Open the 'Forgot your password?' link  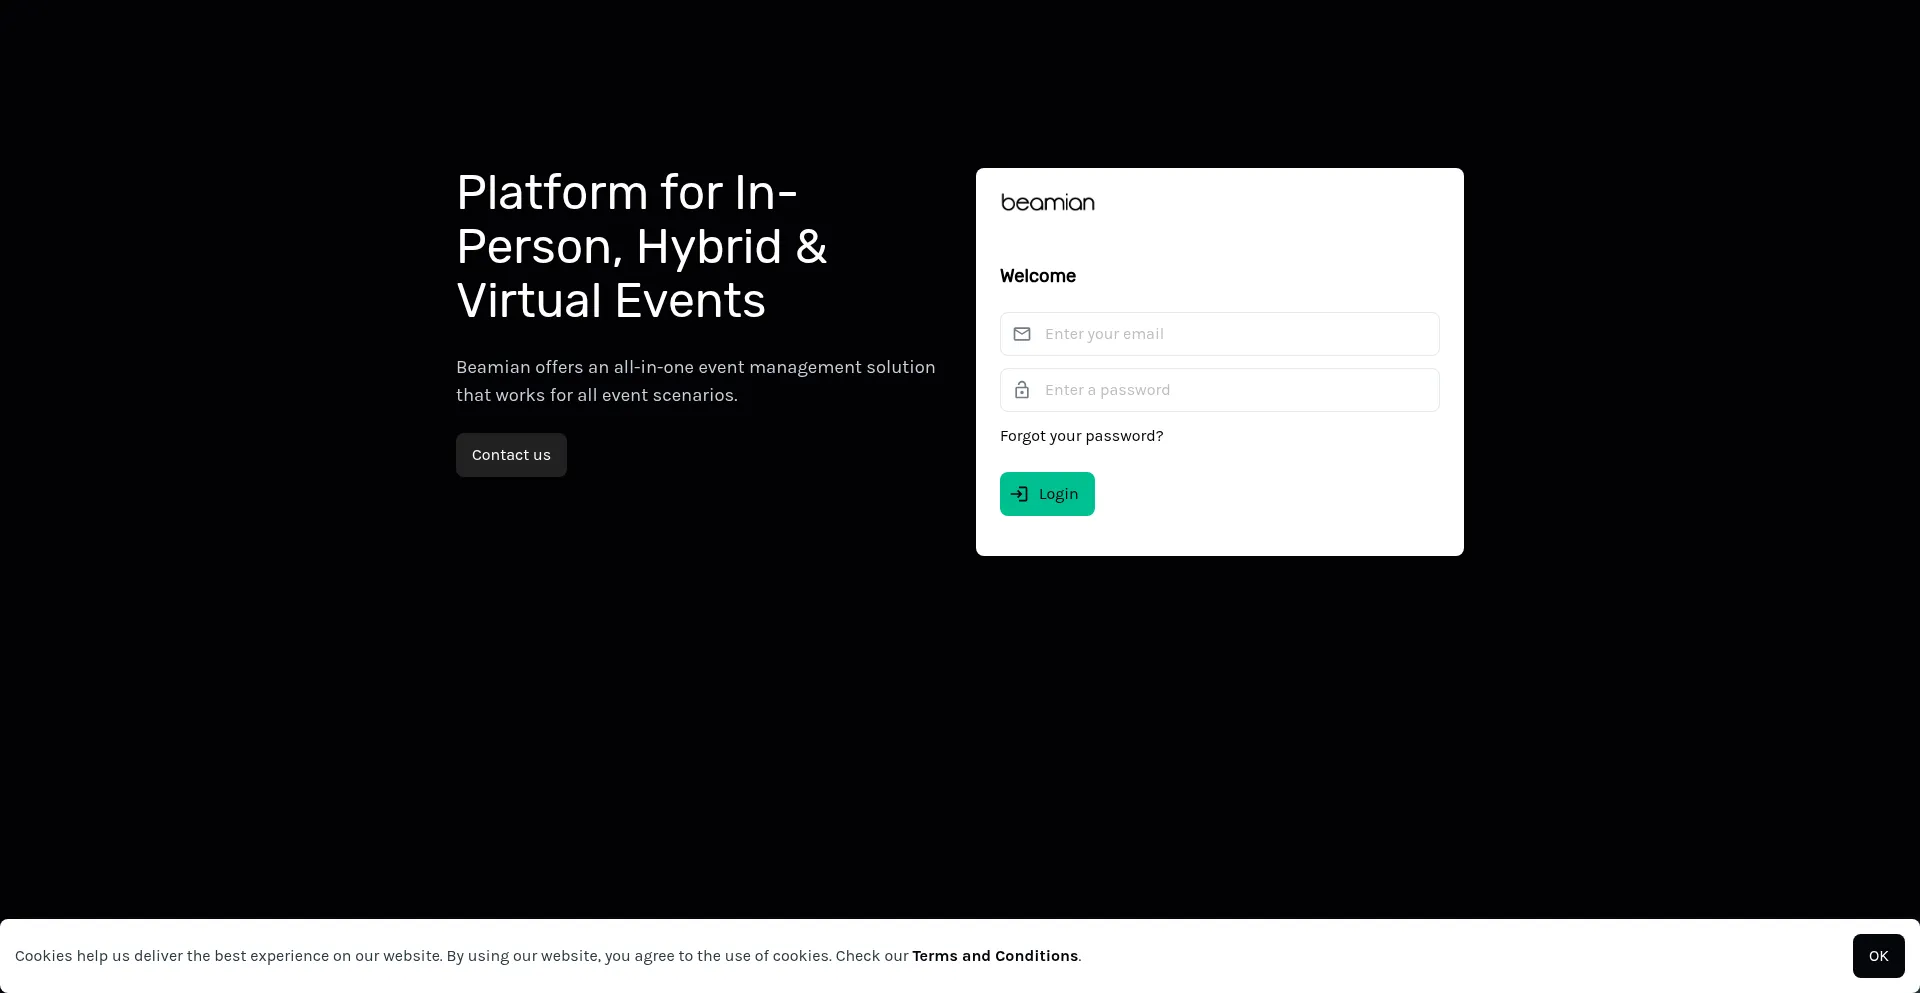point(1081,436)
